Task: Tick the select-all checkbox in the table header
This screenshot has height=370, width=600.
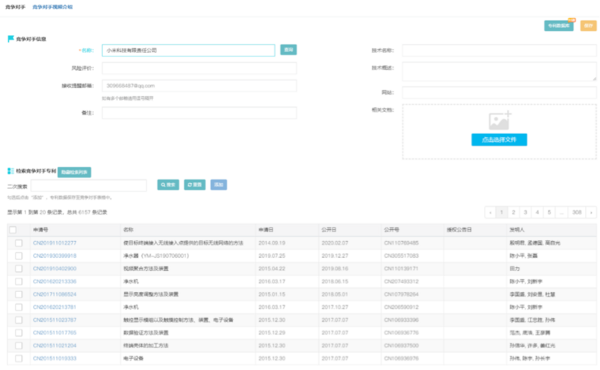Action: 13,230
